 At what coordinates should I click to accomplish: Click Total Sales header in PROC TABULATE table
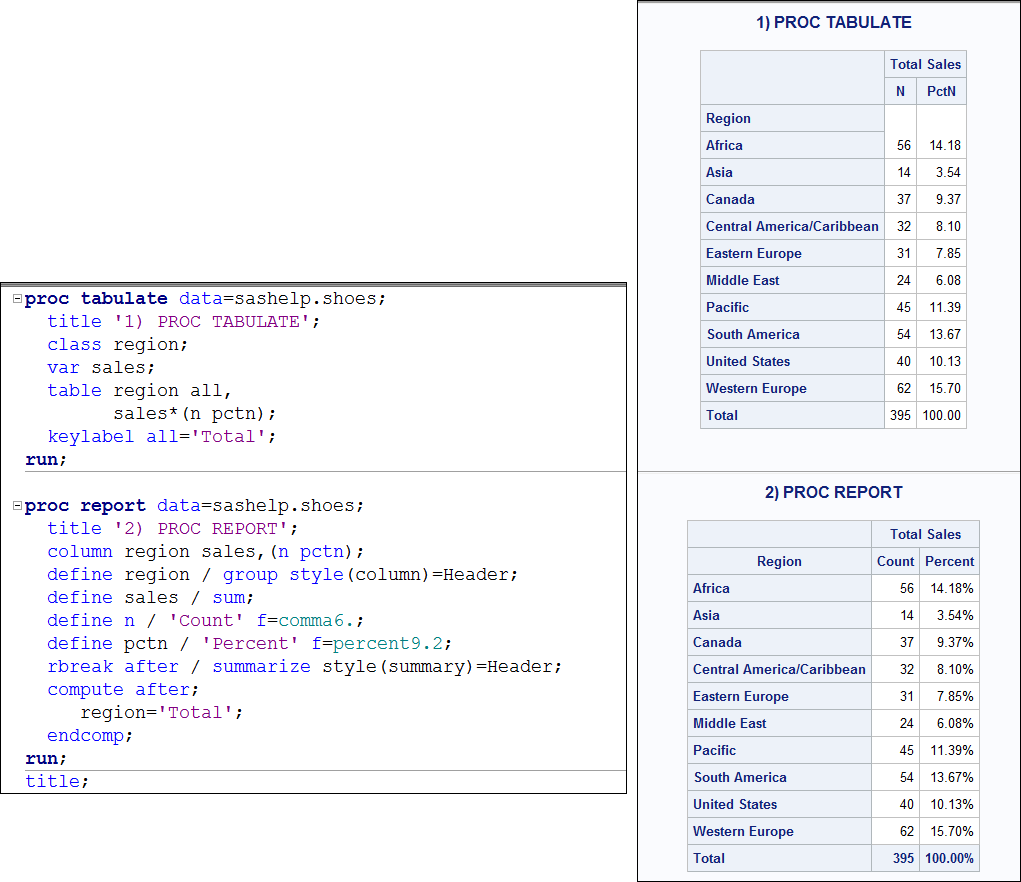(x=925, y=64)
